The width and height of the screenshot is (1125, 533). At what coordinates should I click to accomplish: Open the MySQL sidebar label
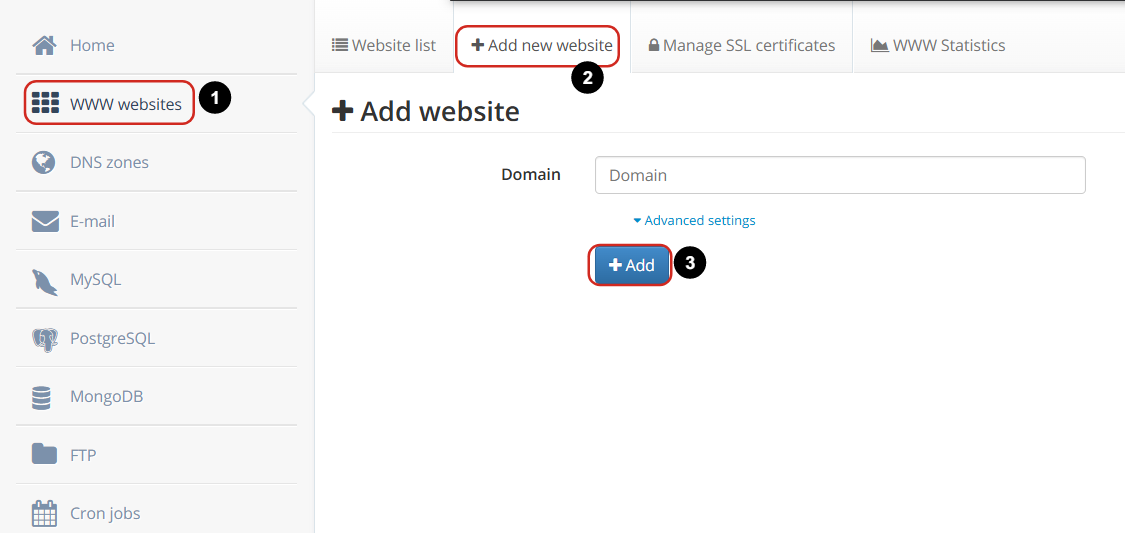click(95, 280)
